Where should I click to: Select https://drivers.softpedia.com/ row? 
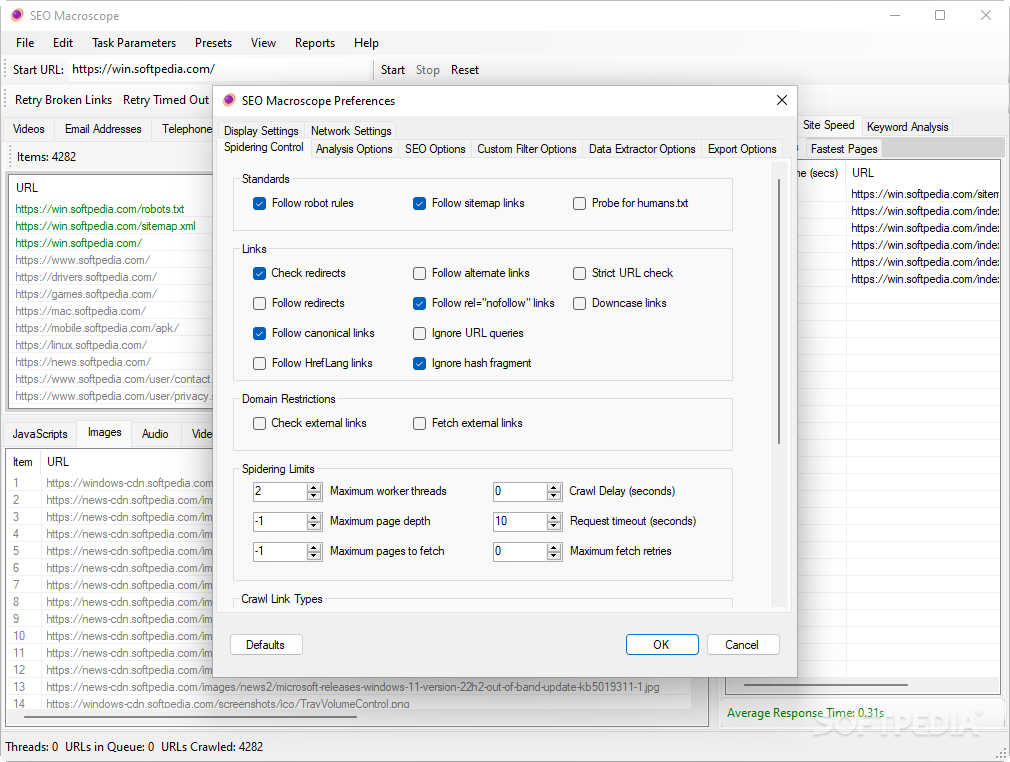(x=86, y=277)
